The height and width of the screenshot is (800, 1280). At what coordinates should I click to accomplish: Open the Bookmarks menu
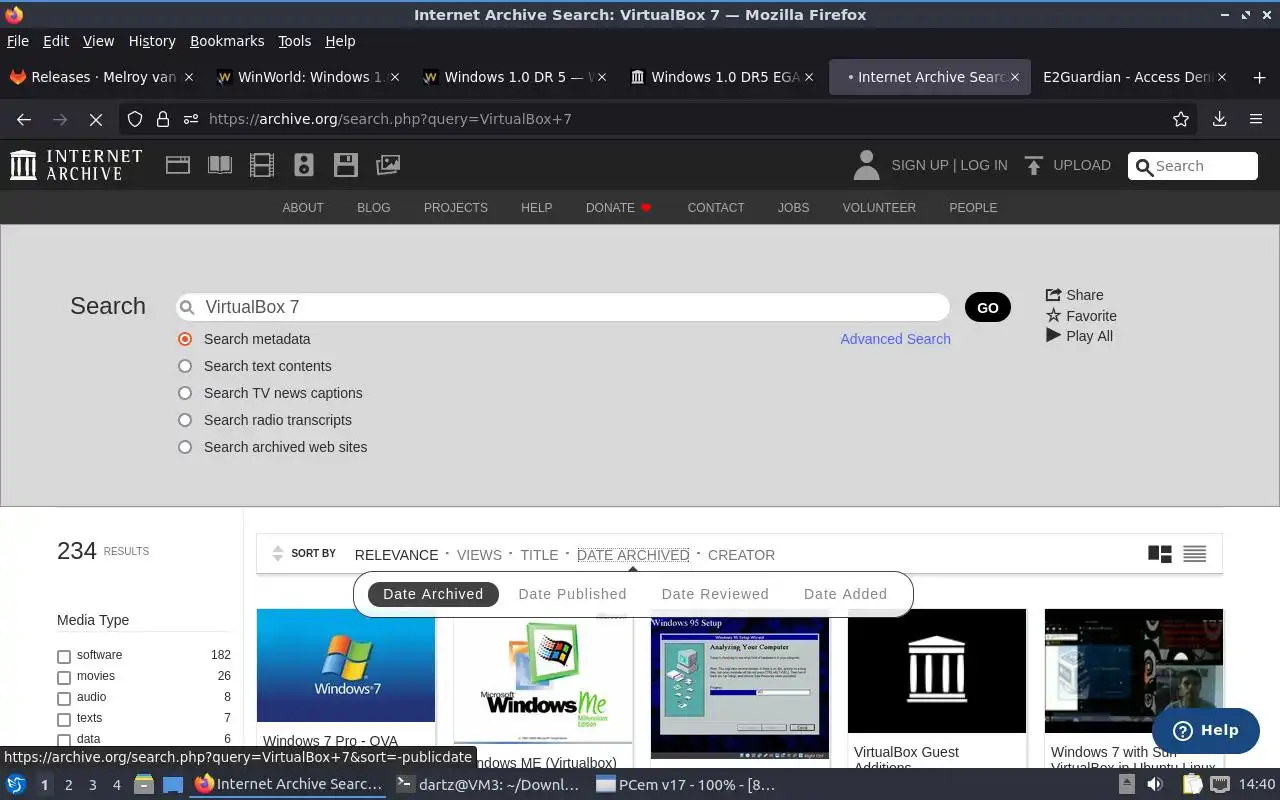tap(227, 41)
